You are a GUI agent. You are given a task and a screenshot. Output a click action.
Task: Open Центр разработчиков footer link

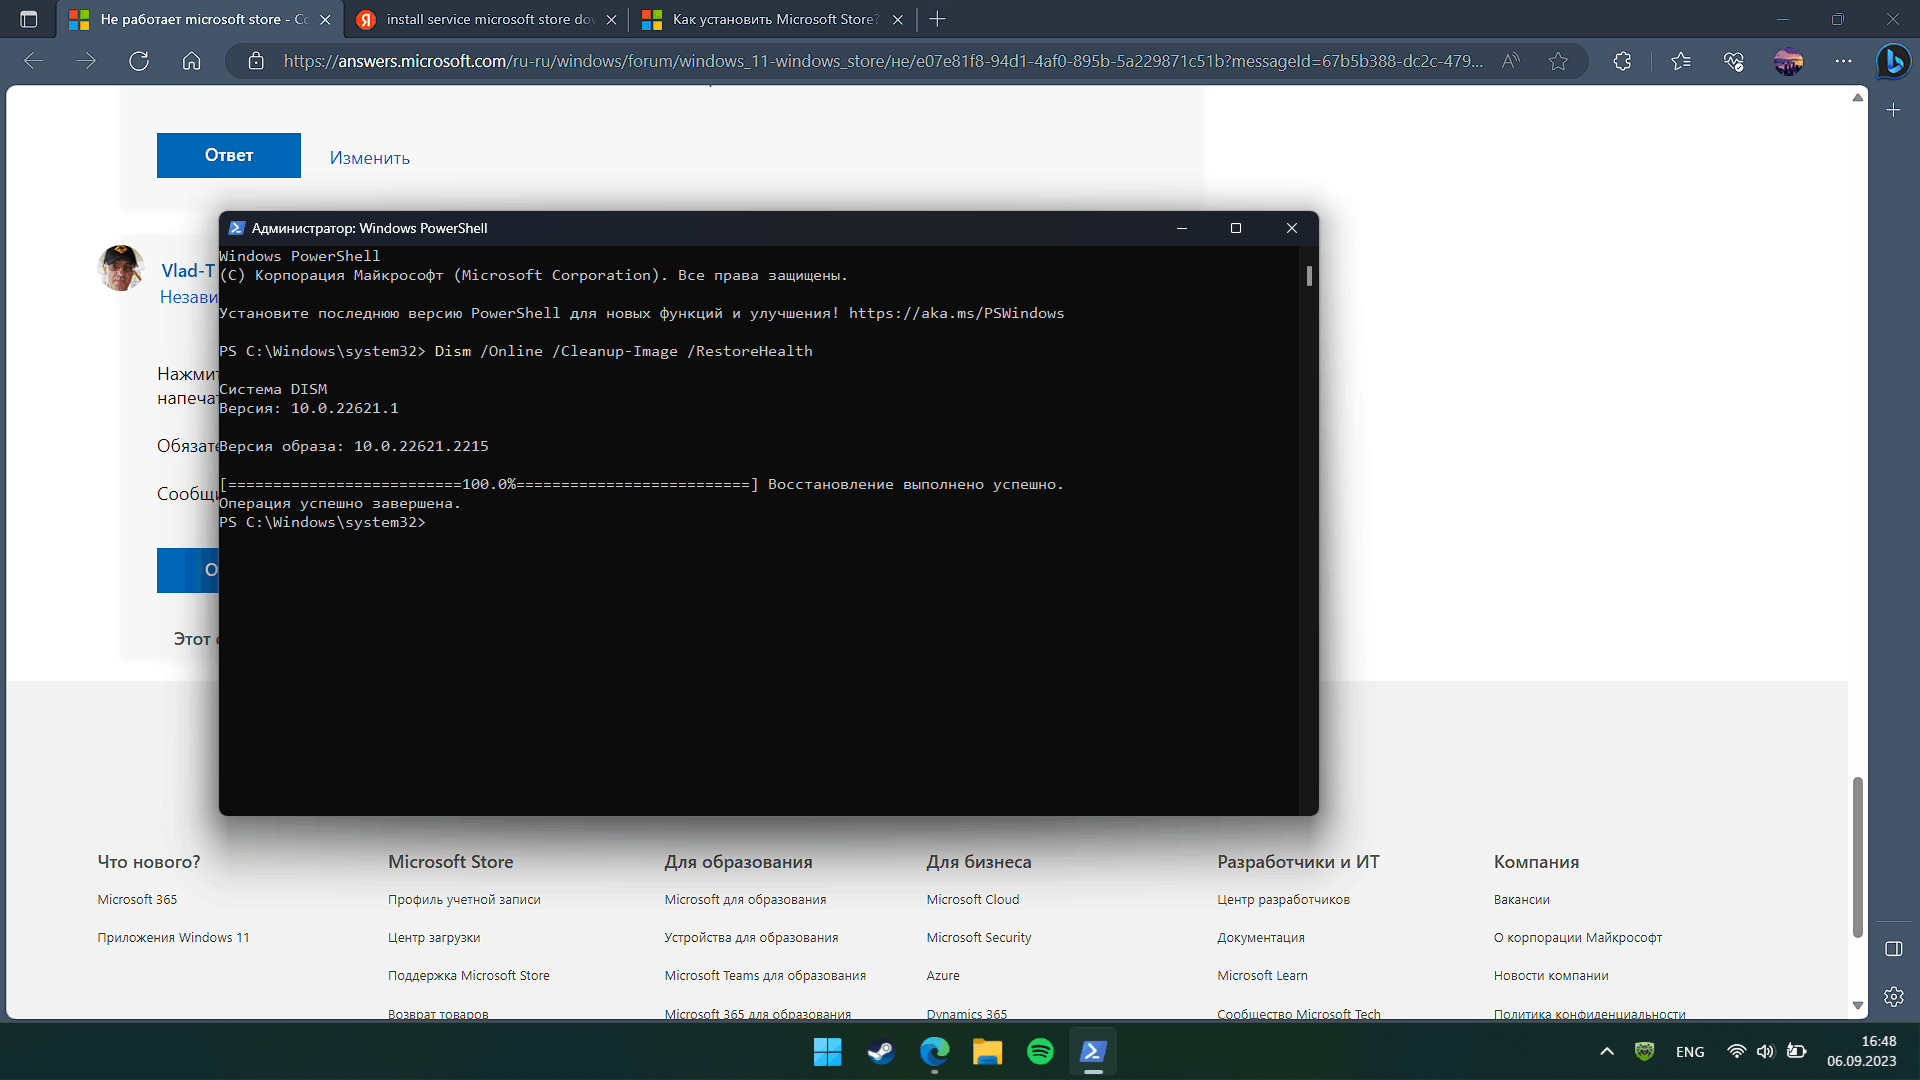(x=1283, y=899)
